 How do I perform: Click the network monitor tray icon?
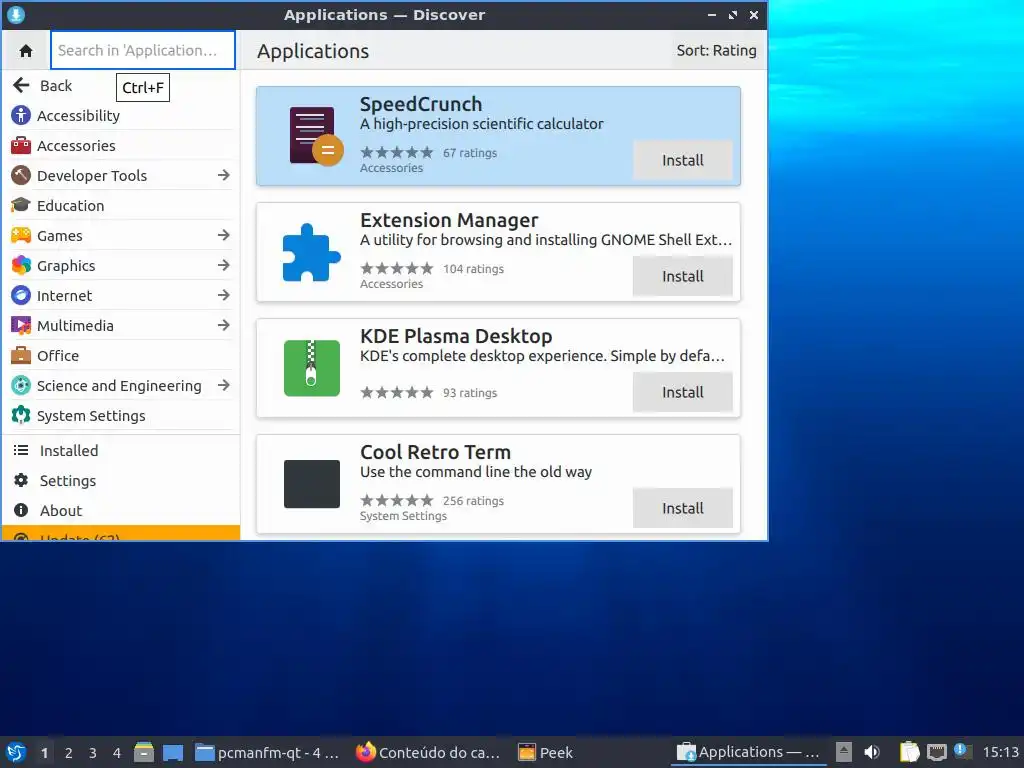pos(936,752)
